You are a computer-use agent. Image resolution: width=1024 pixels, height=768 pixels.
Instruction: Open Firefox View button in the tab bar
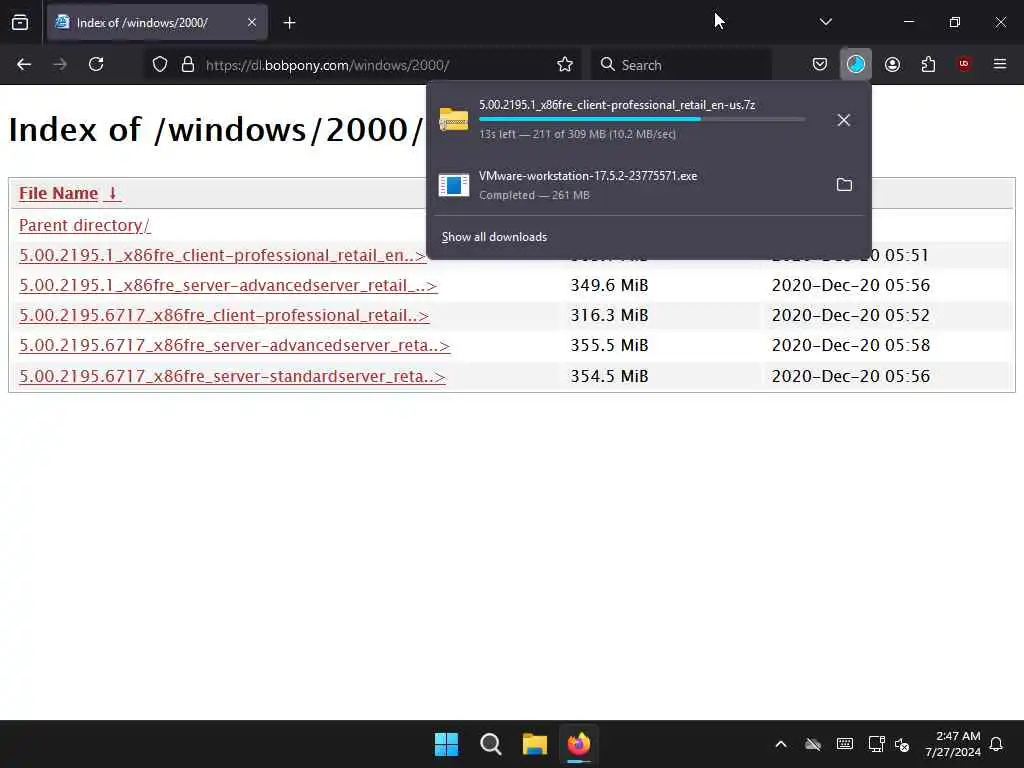[20, 23]
